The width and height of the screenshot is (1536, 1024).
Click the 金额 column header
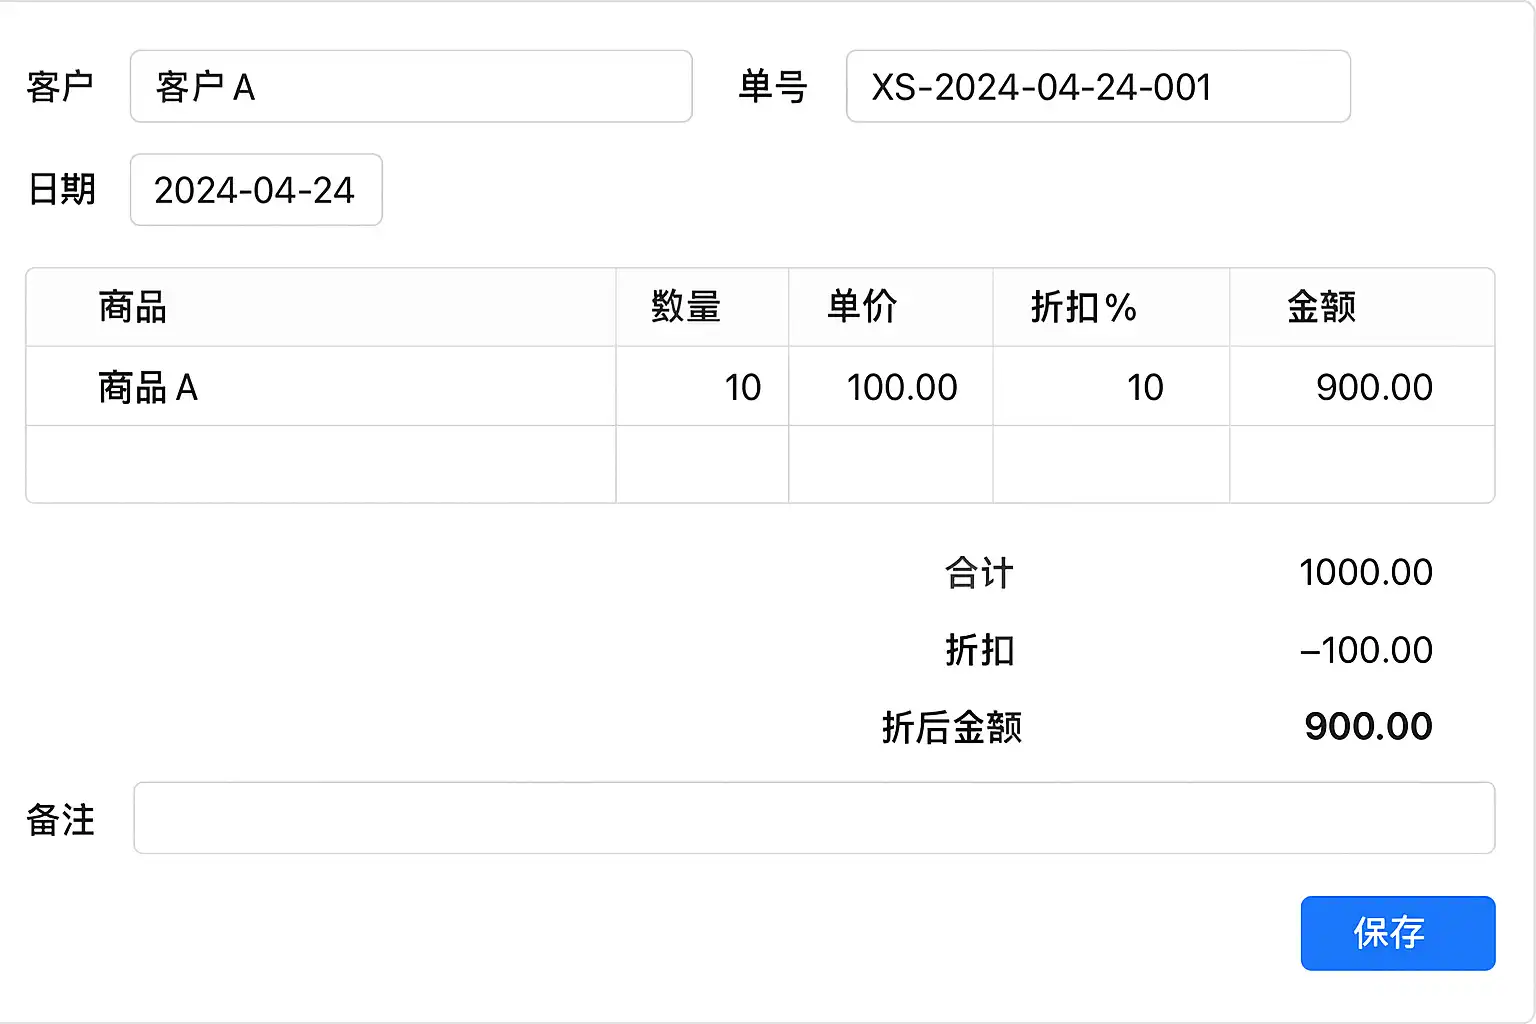pyautogui.click(x=1321, y=307)
